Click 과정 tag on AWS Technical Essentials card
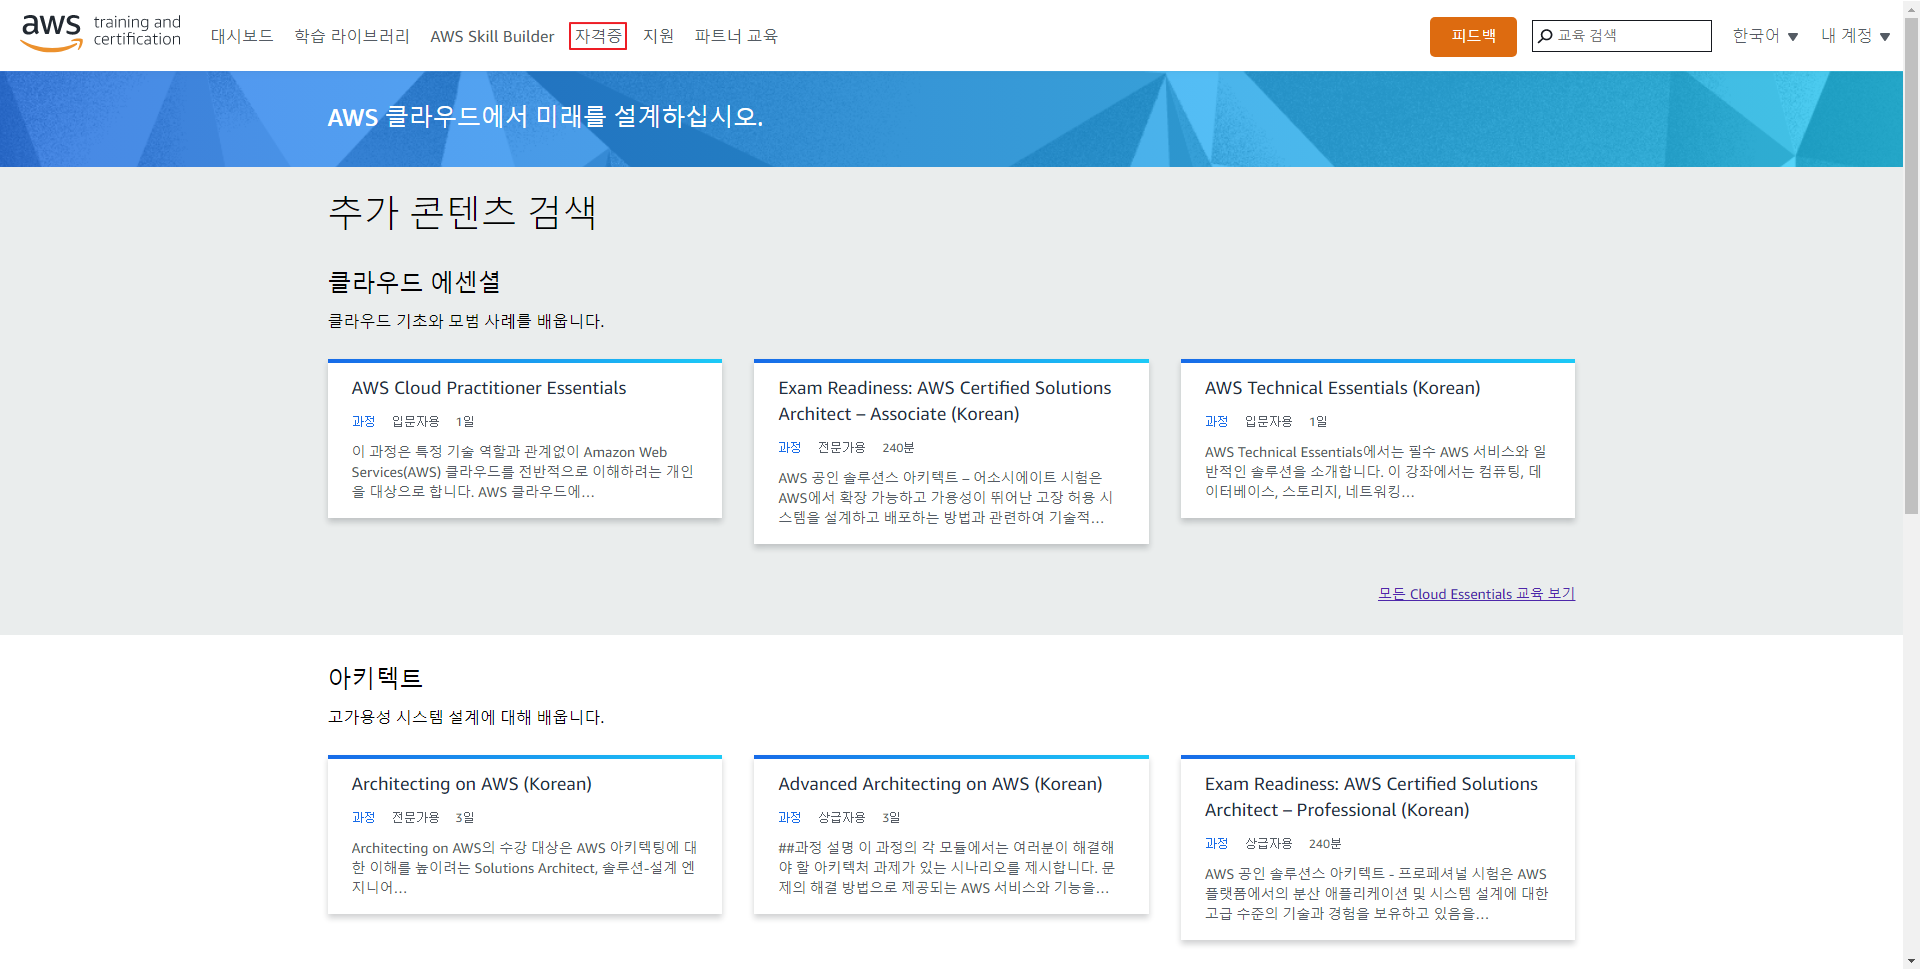The width and height of the screenshot is (1920, 969). coord(1216,422)
